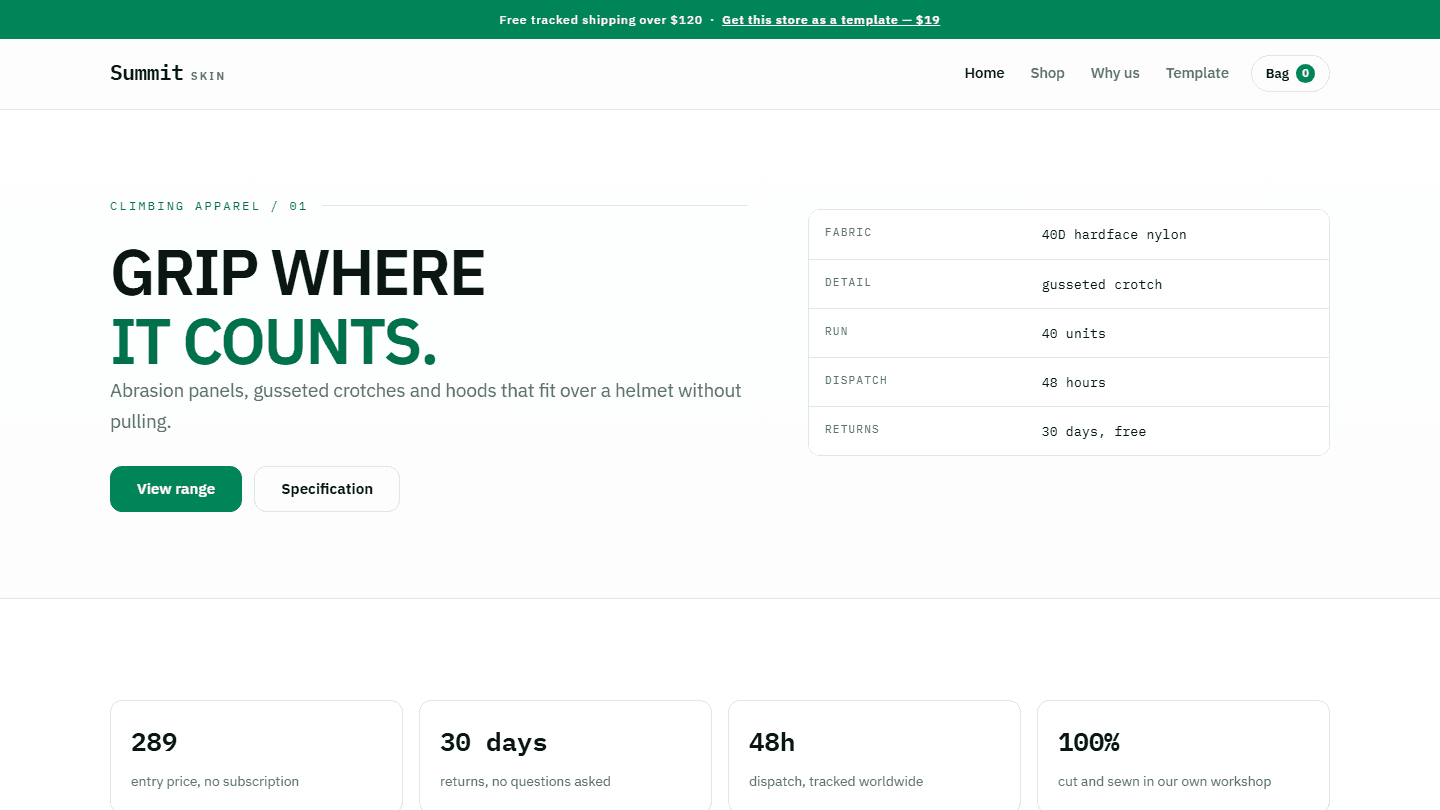Click 'cut and sewn in our own workshop' caption

pyautogui.click(x=1165, y=782)
